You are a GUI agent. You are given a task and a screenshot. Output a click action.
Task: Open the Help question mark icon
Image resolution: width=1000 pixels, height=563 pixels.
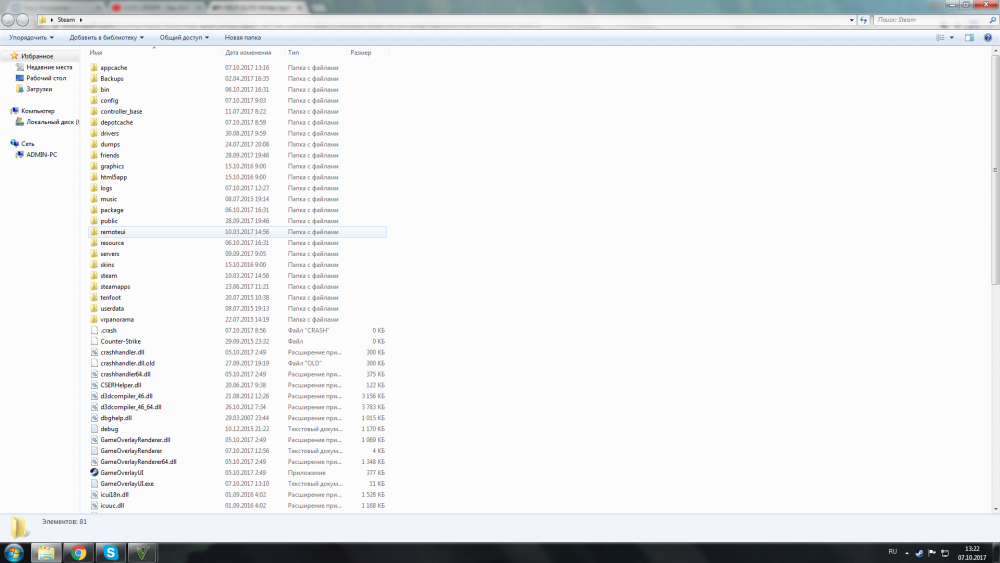(x=988, y=38)
